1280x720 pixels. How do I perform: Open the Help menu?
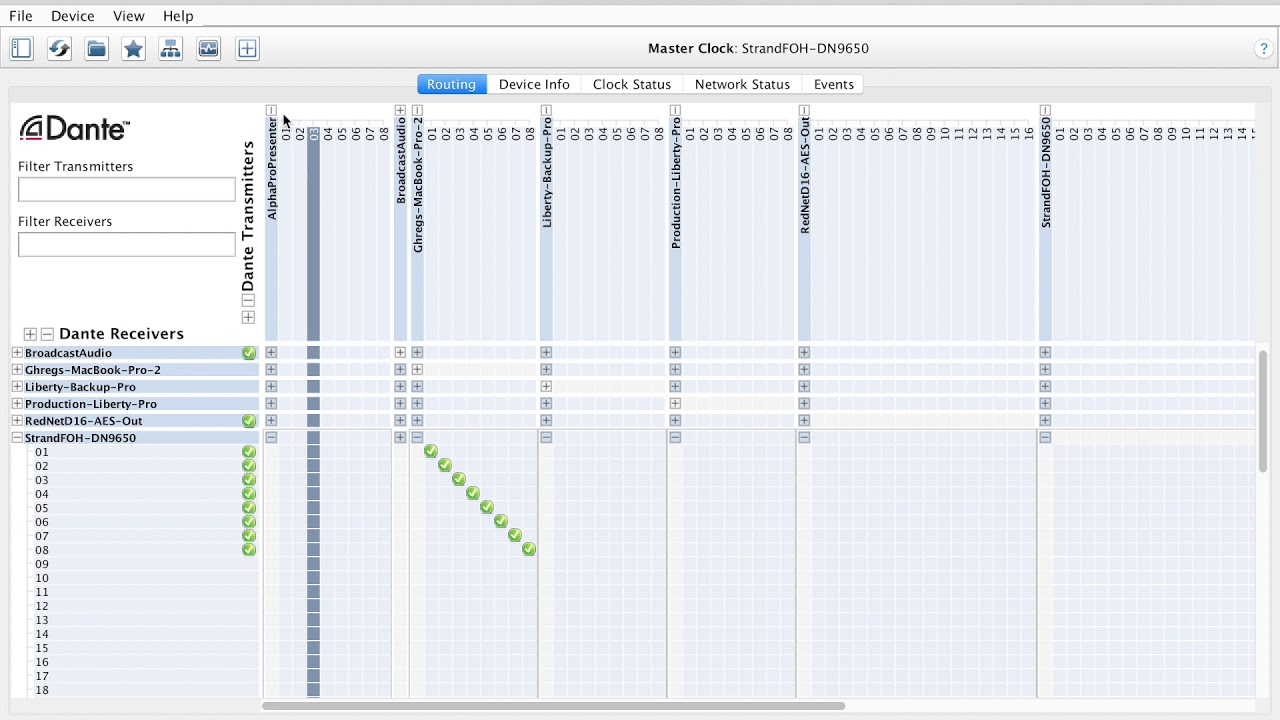point(178,16)
